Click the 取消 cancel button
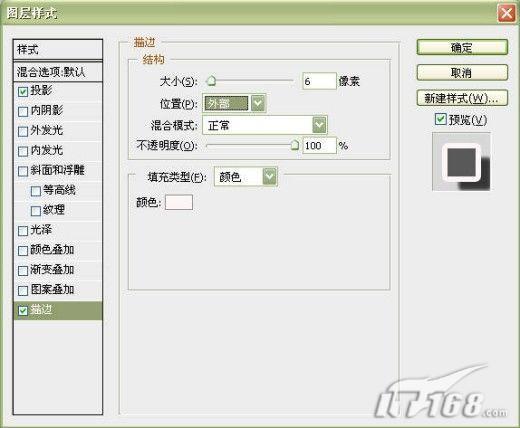Image resolution: width=520 pixels, height=428 pixels. pyautogui.click(x=462, y=73)
